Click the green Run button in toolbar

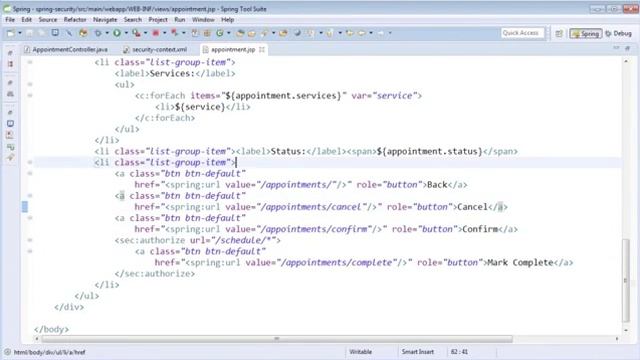[x=117, y=33]
